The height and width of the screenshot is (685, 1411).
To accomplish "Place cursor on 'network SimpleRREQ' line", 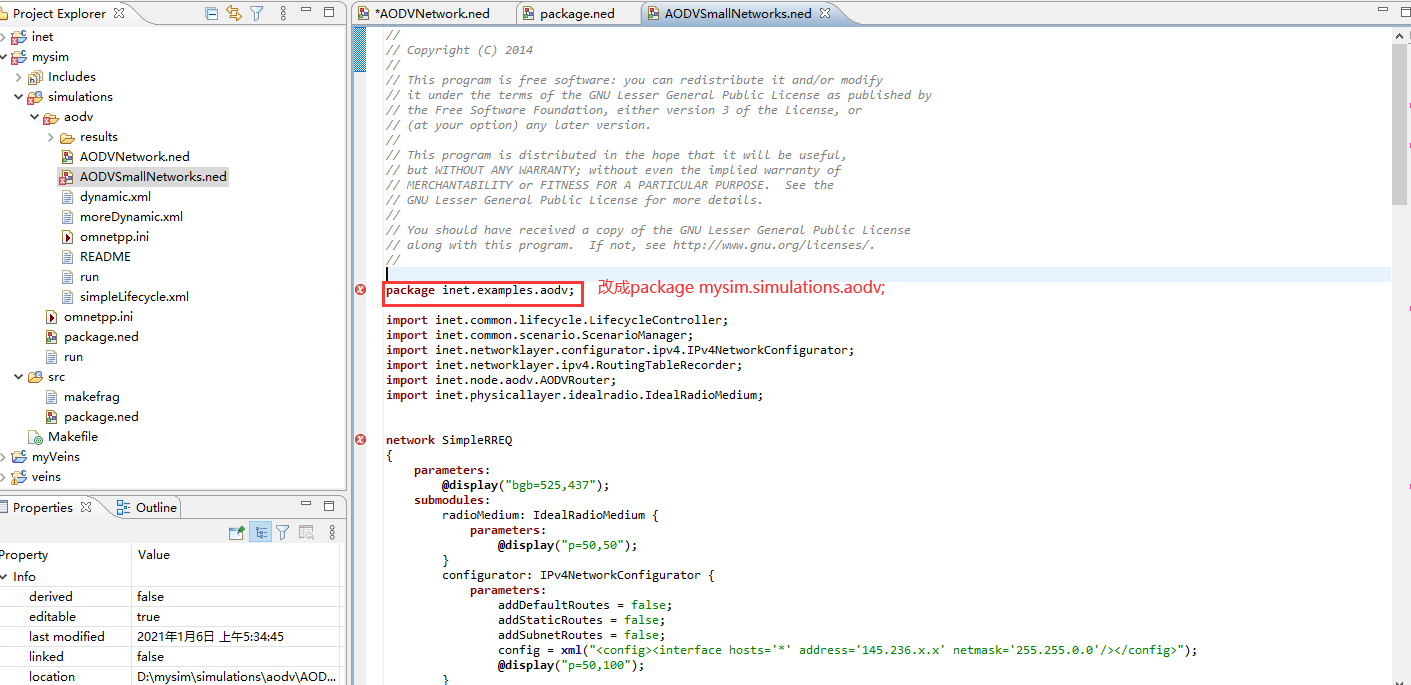I will tap(449, 440).
